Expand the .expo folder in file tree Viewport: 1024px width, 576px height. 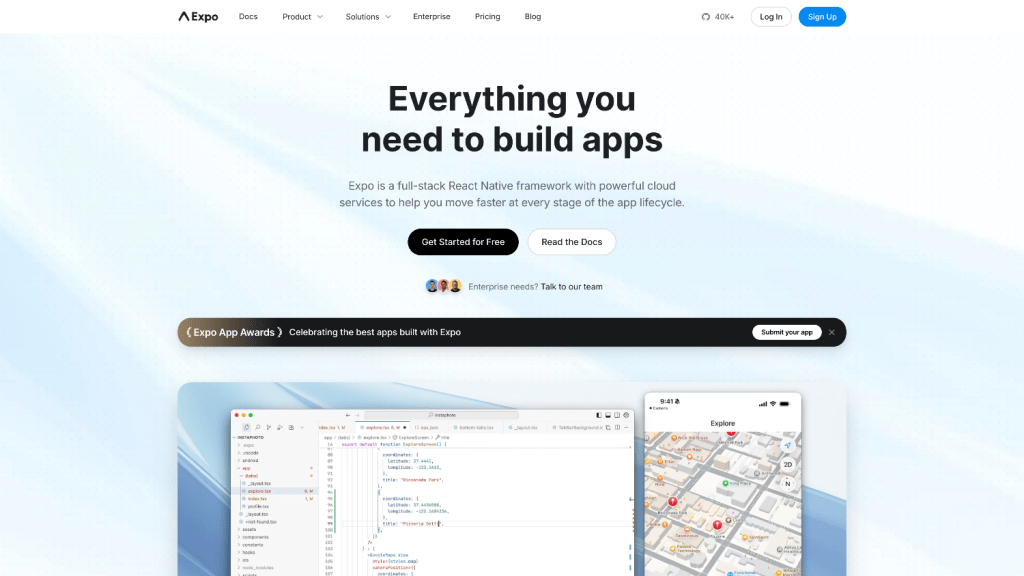pyautogui.click(x=248, y=445)
